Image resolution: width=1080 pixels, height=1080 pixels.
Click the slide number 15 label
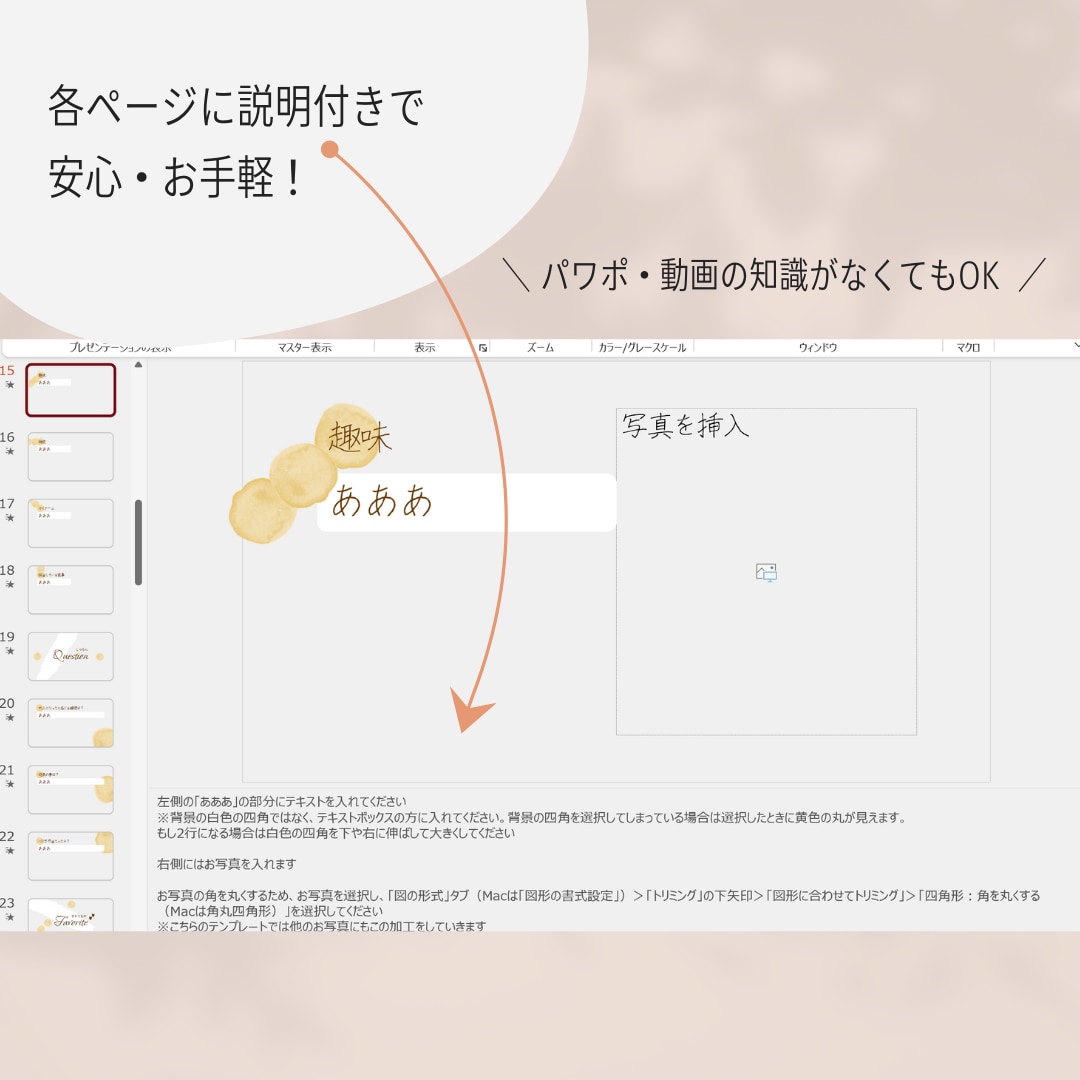pyautogui.click(x=8, y=371)
